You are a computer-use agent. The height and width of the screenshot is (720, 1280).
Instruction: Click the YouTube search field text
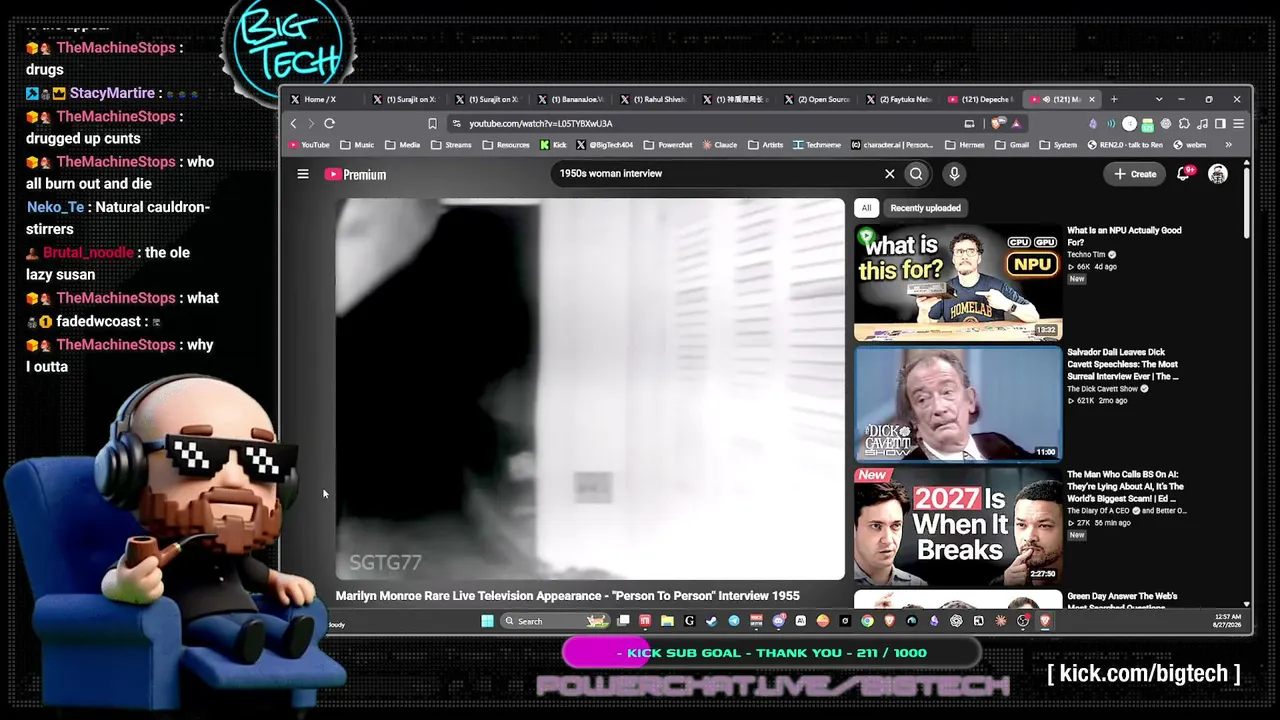pyautogui.click(x=611, y=174)
